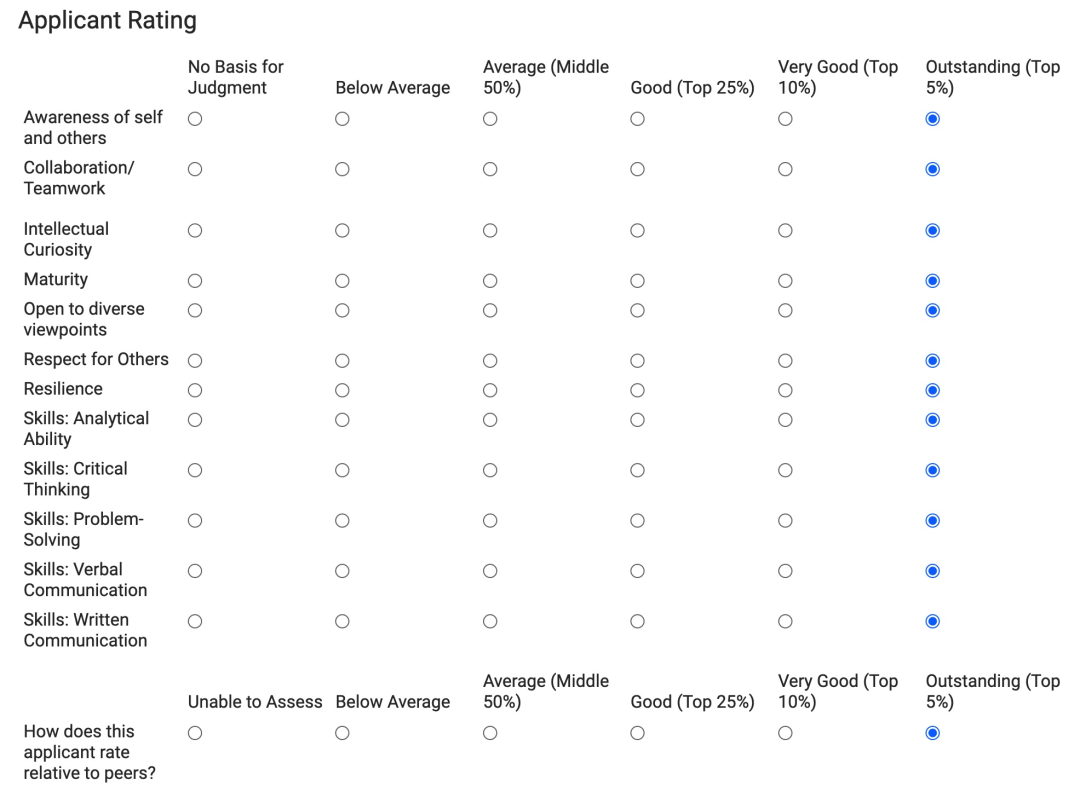Choose Unable to Assess for peer rating

(195, 733)
